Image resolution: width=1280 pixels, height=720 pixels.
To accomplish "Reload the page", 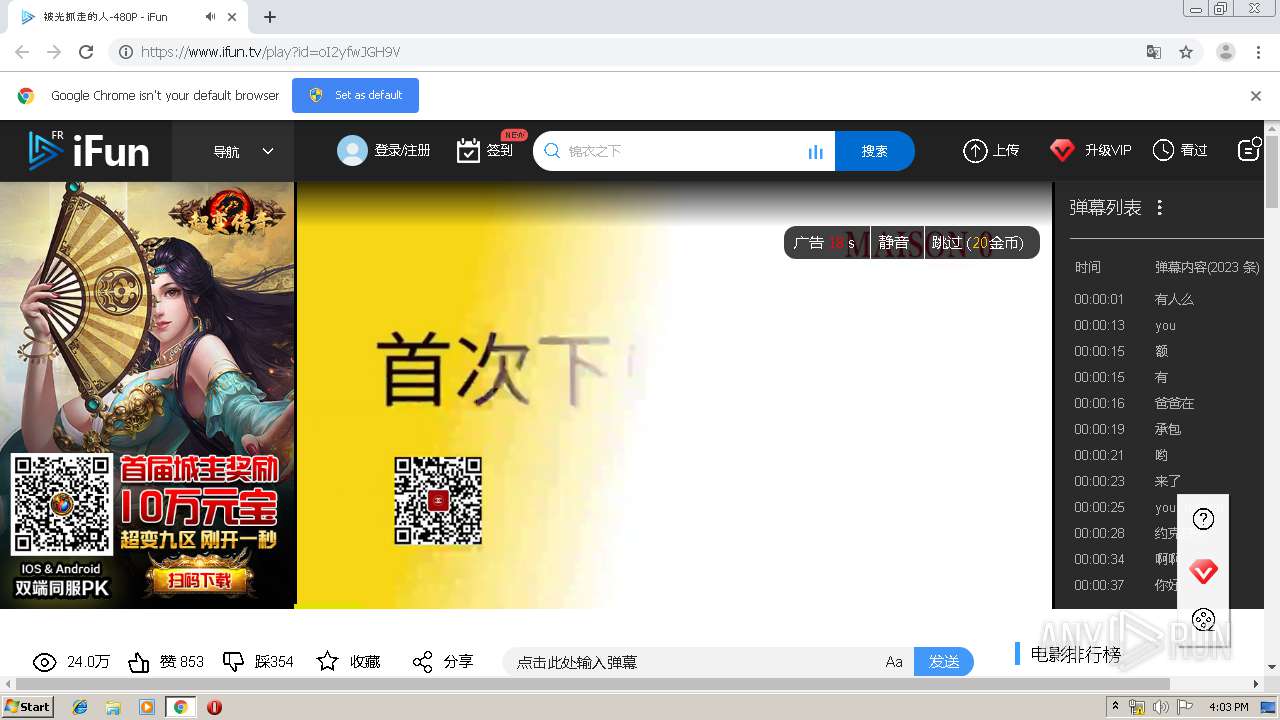I will [86, 52].
